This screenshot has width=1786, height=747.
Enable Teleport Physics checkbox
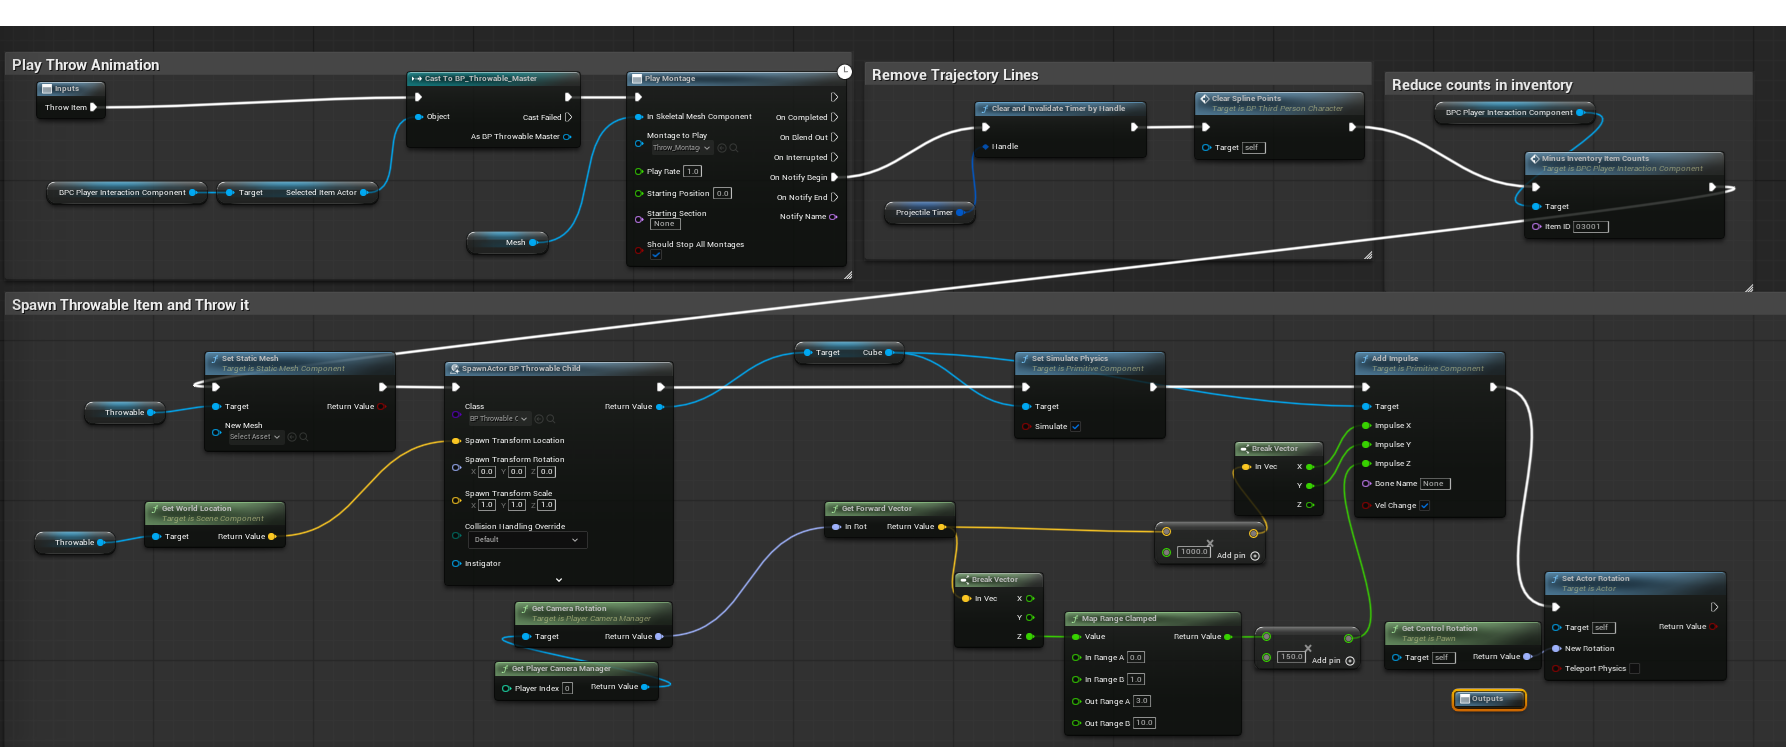pyautogui.click(x=1634, y=669)
